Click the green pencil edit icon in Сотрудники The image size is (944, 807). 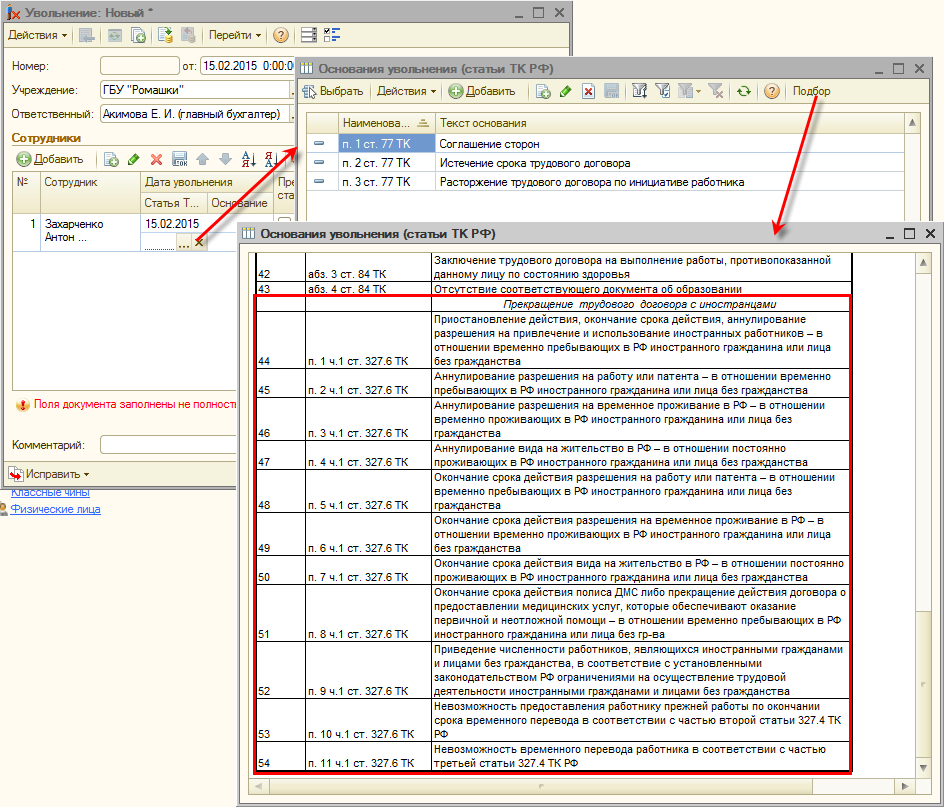[133, 159]
